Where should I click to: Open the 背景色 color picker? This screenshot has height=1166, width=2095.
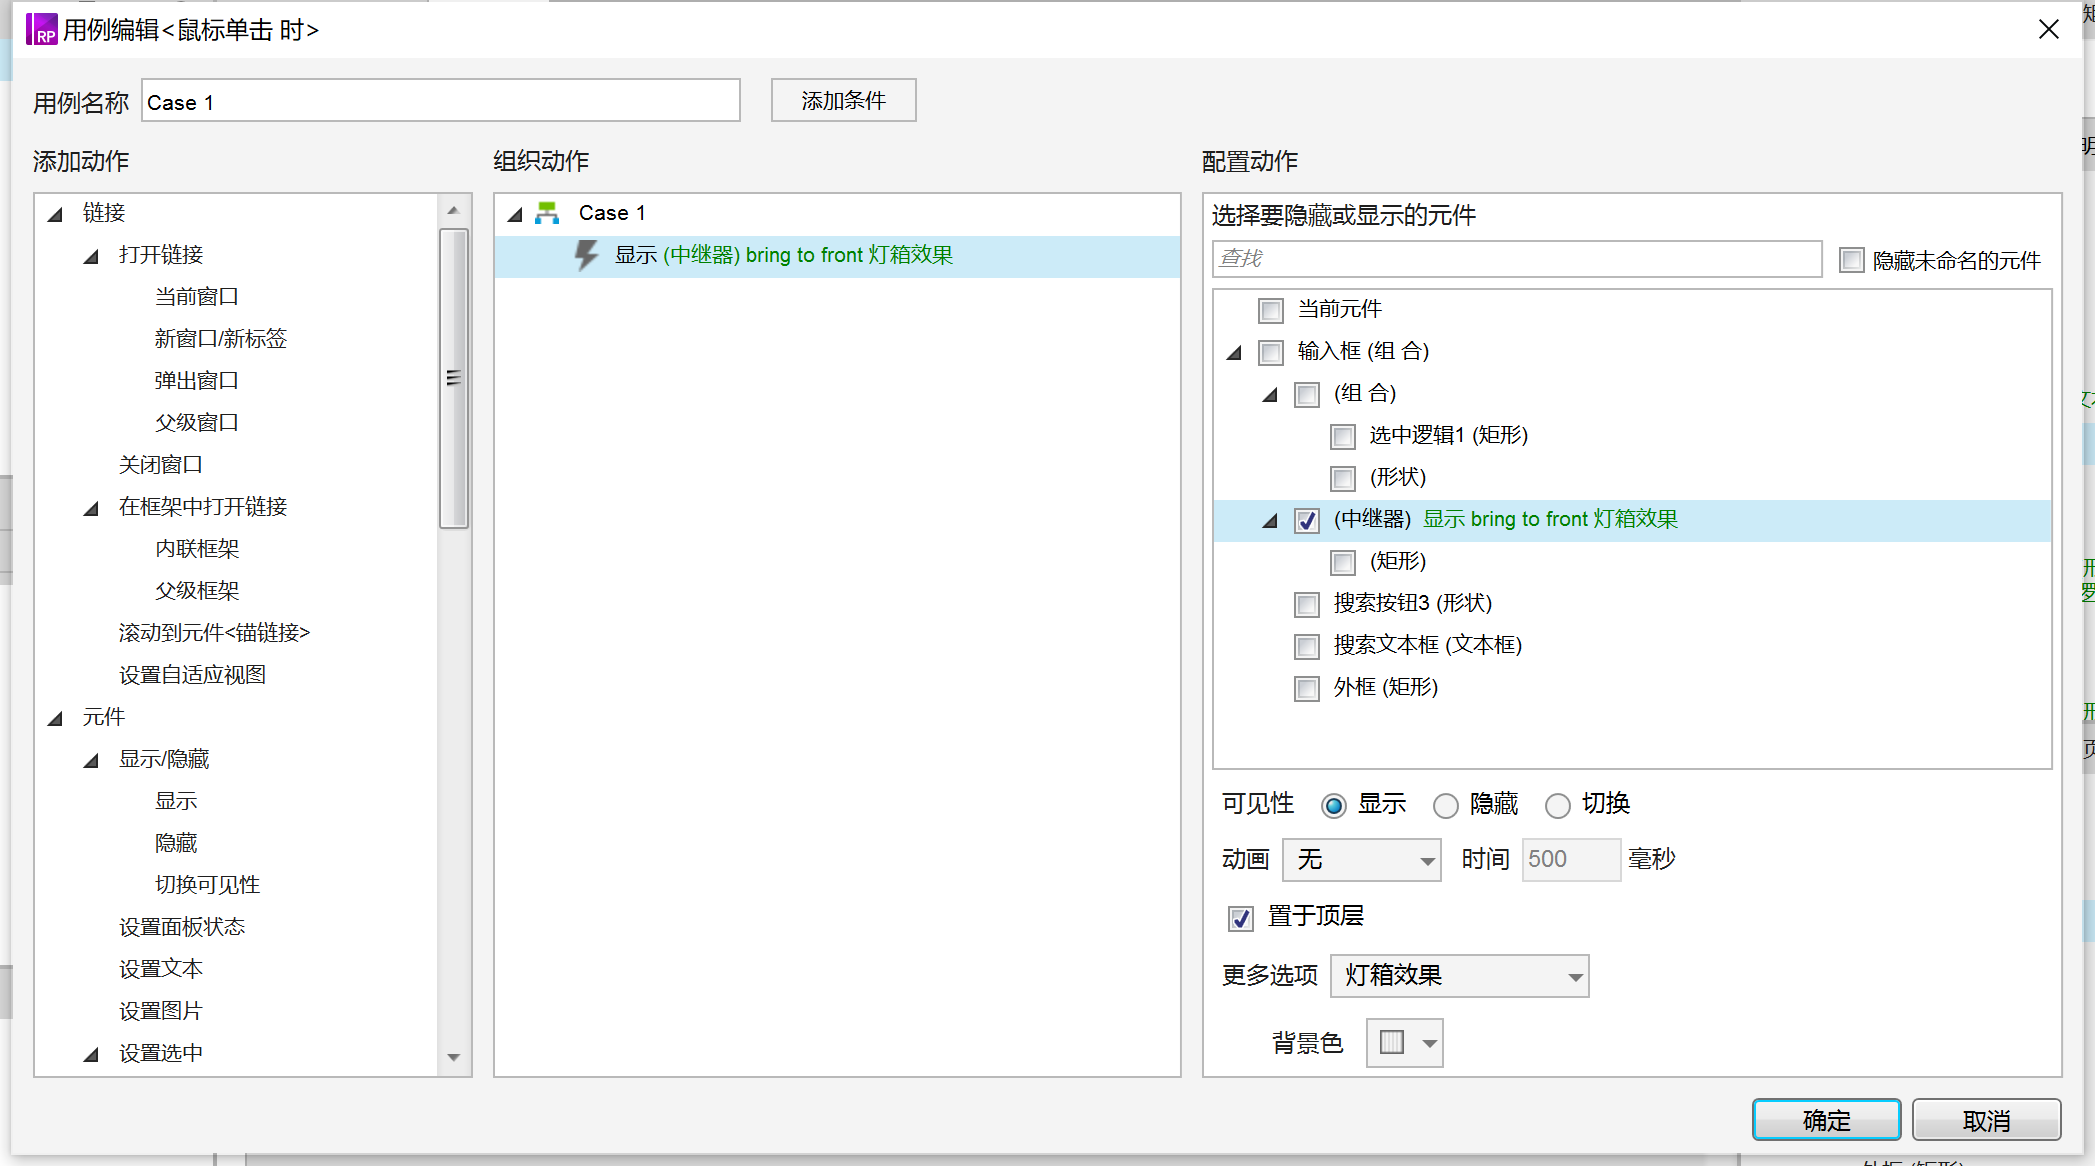(x=1405, y=1043)
